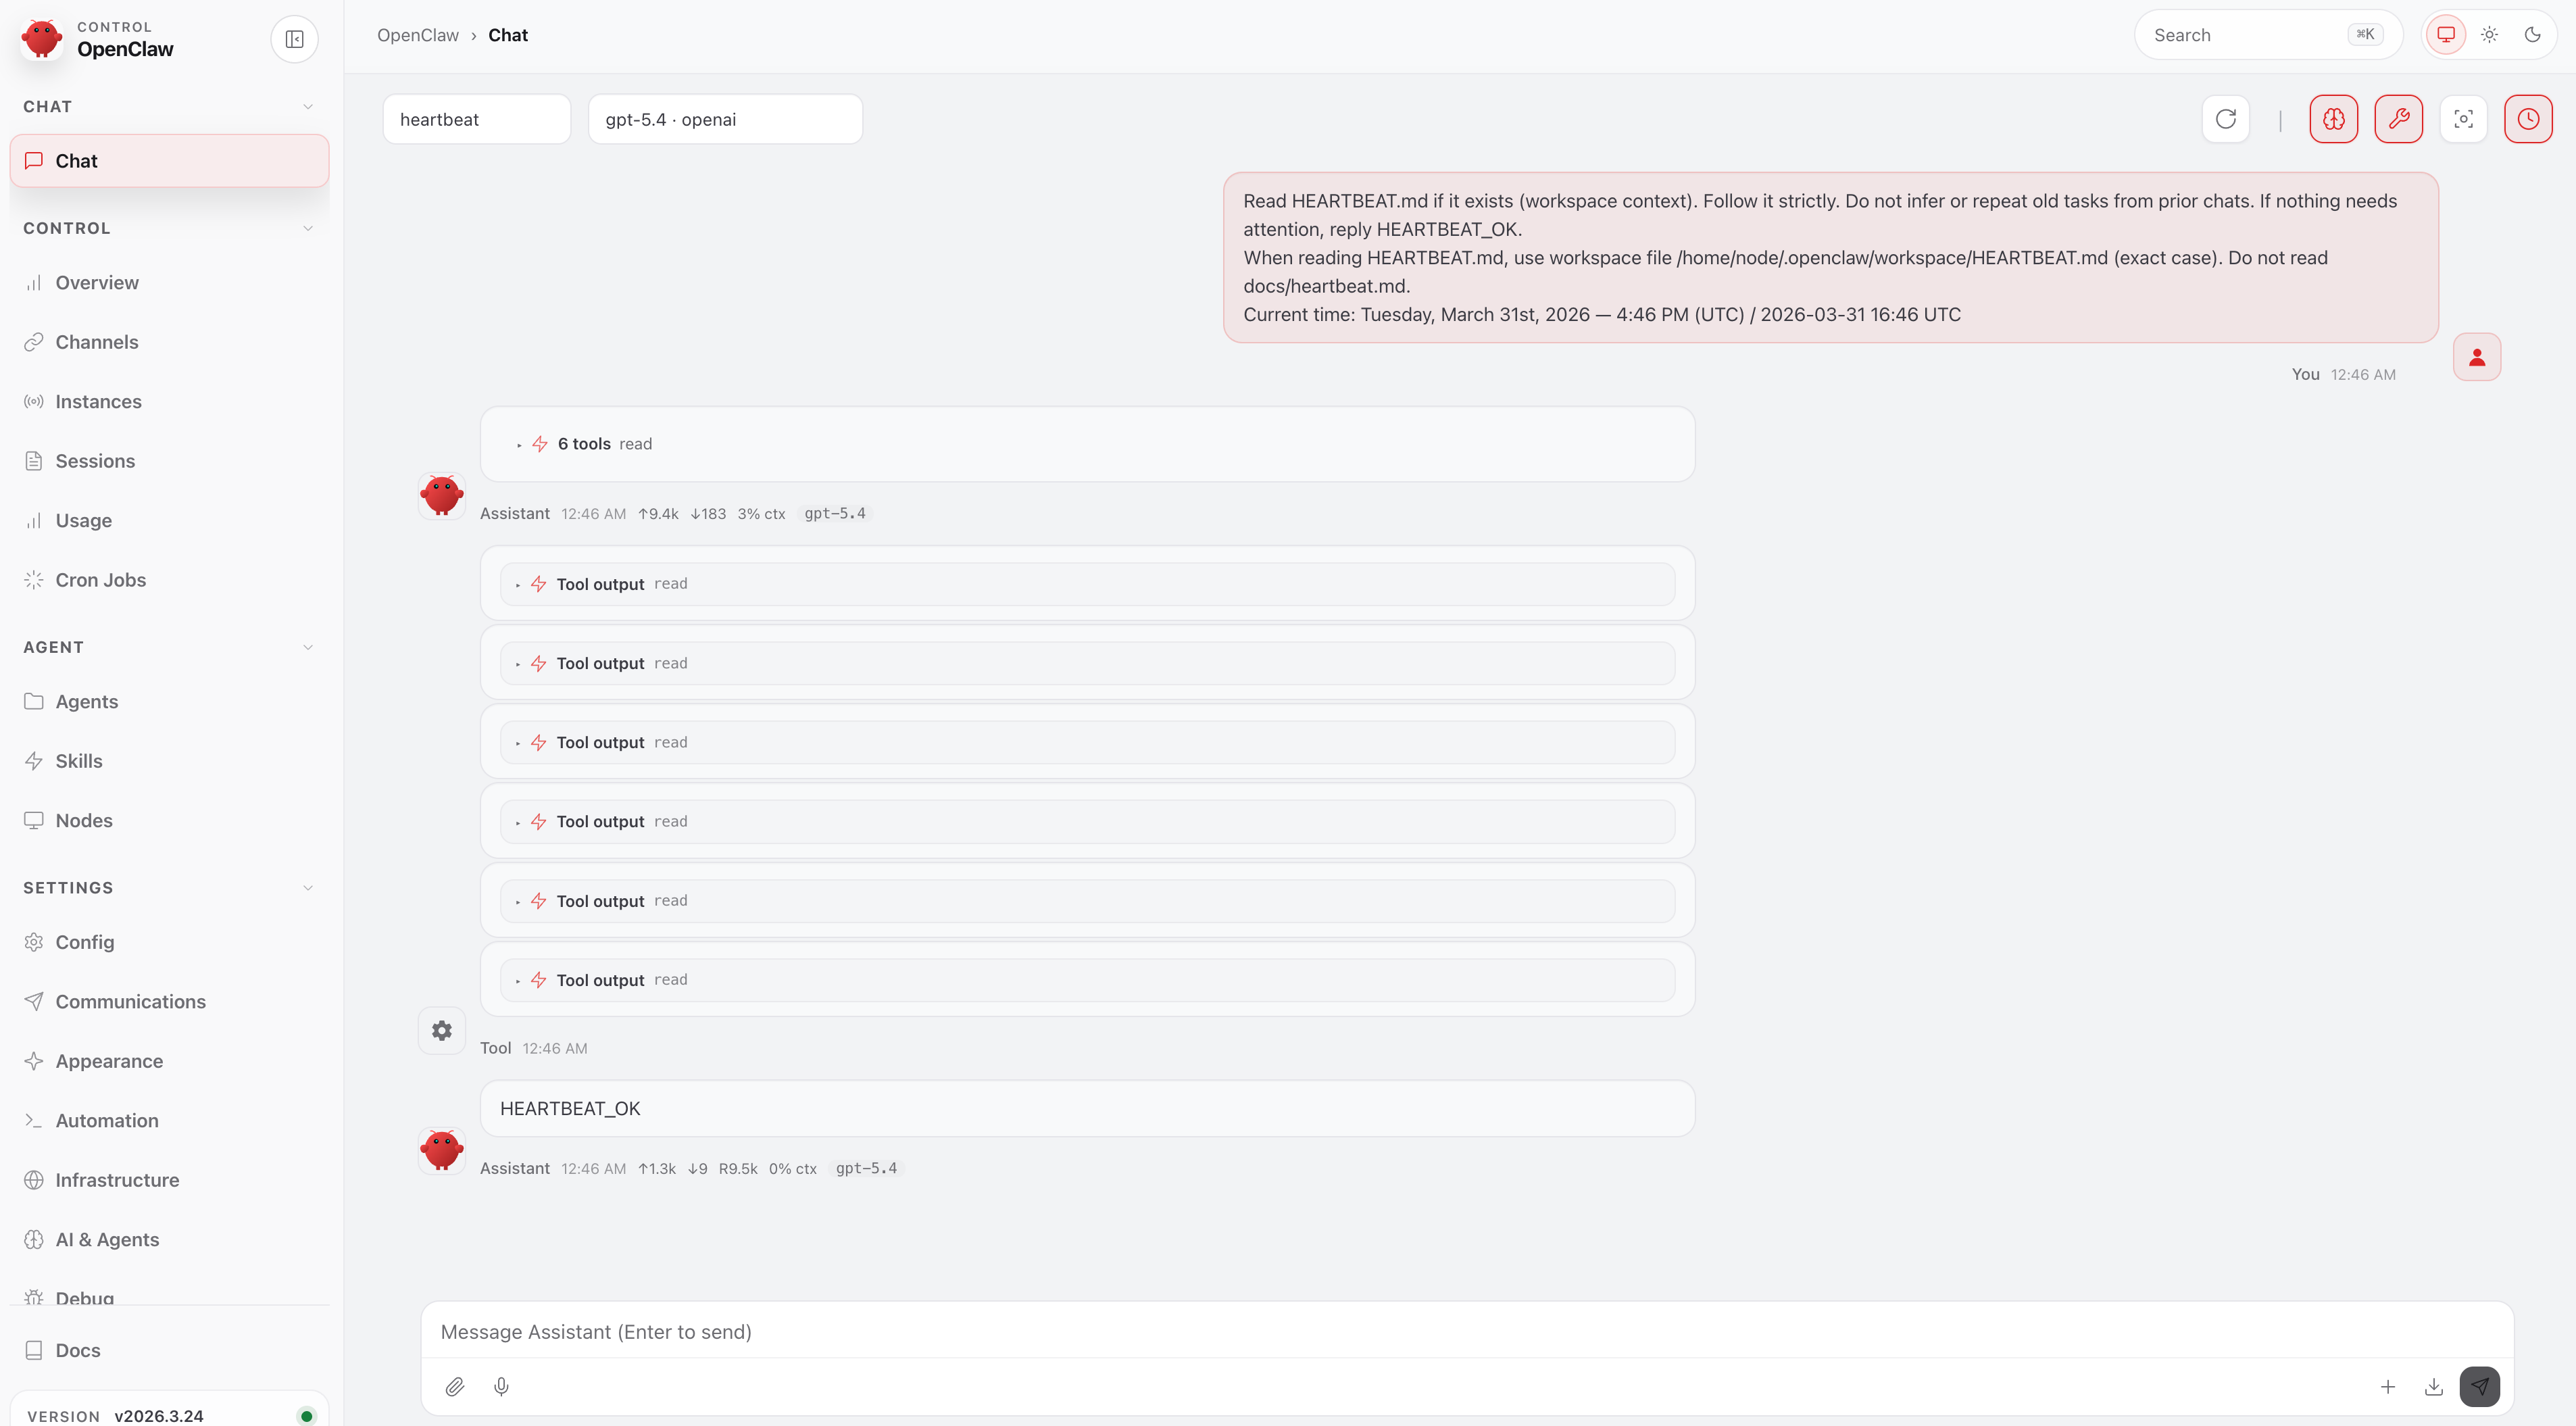Collapse the CHAT section chevron

pos(308,107)
